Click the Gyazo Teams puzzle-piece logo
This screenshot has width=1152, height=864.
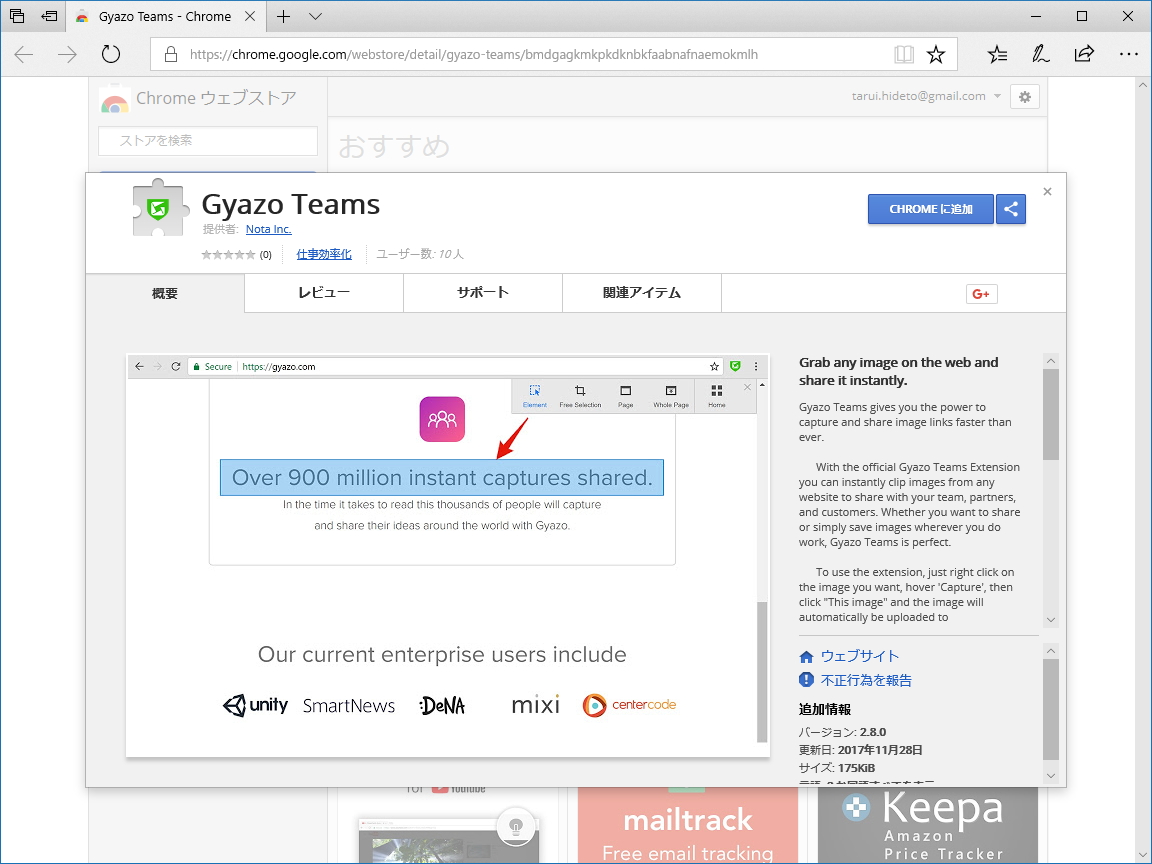pos(157,207)
